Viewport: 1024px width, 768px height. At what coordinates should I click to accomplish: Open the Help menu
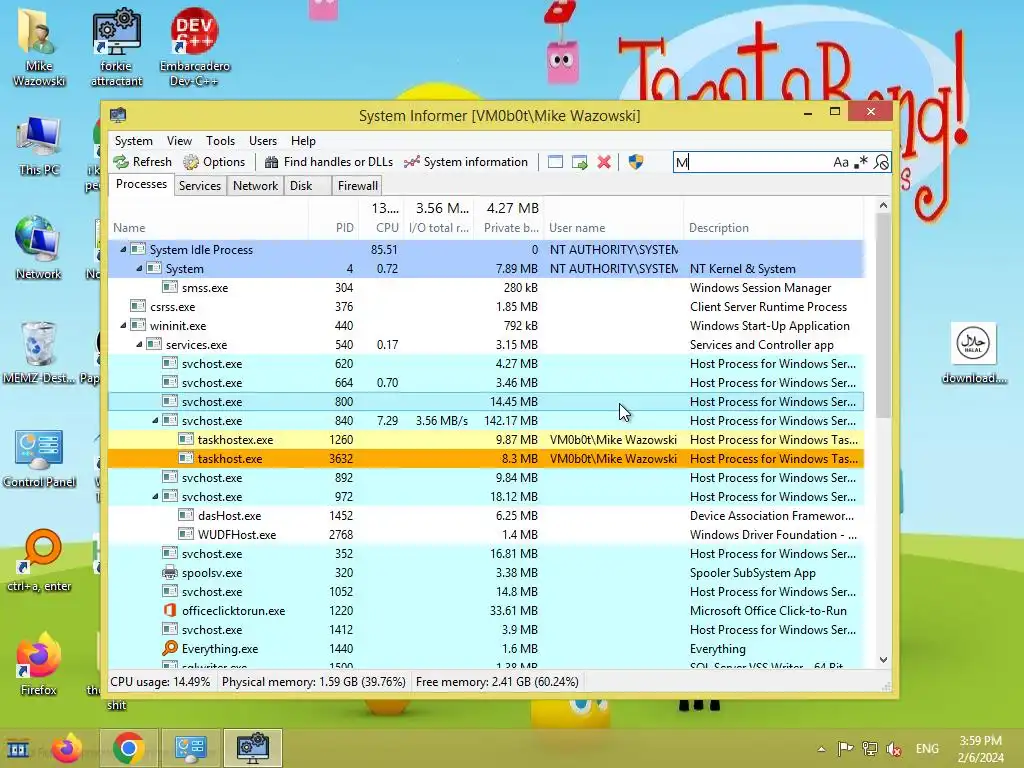click(x=303, y=141)
